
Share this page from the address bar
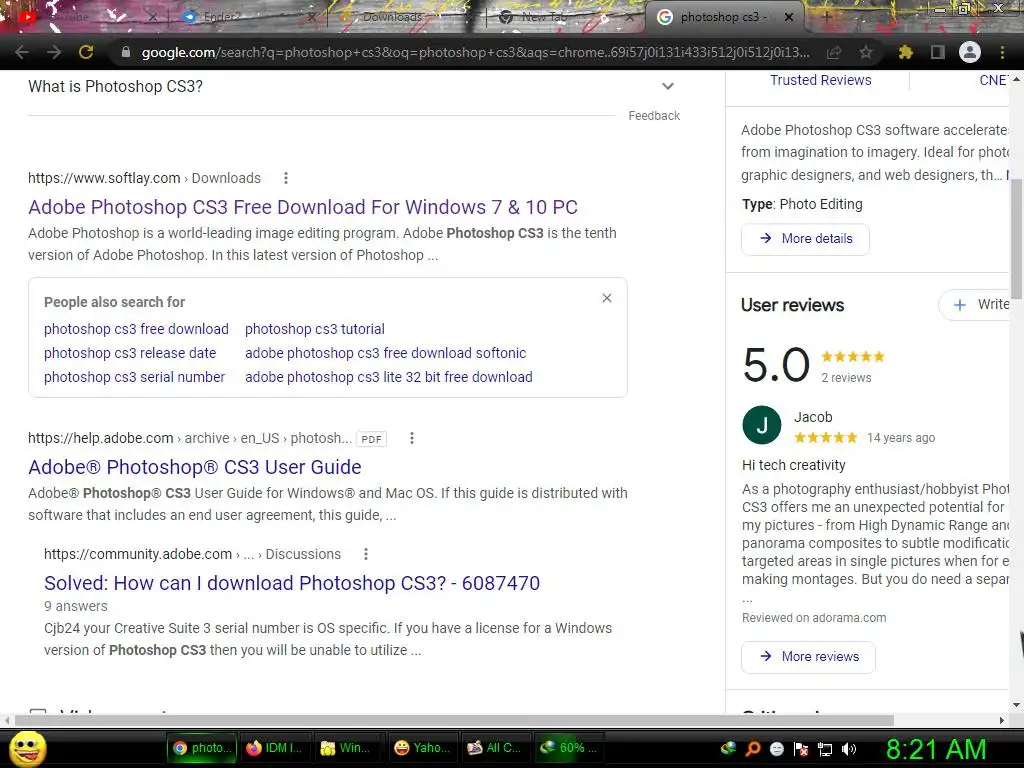(833, 52)
